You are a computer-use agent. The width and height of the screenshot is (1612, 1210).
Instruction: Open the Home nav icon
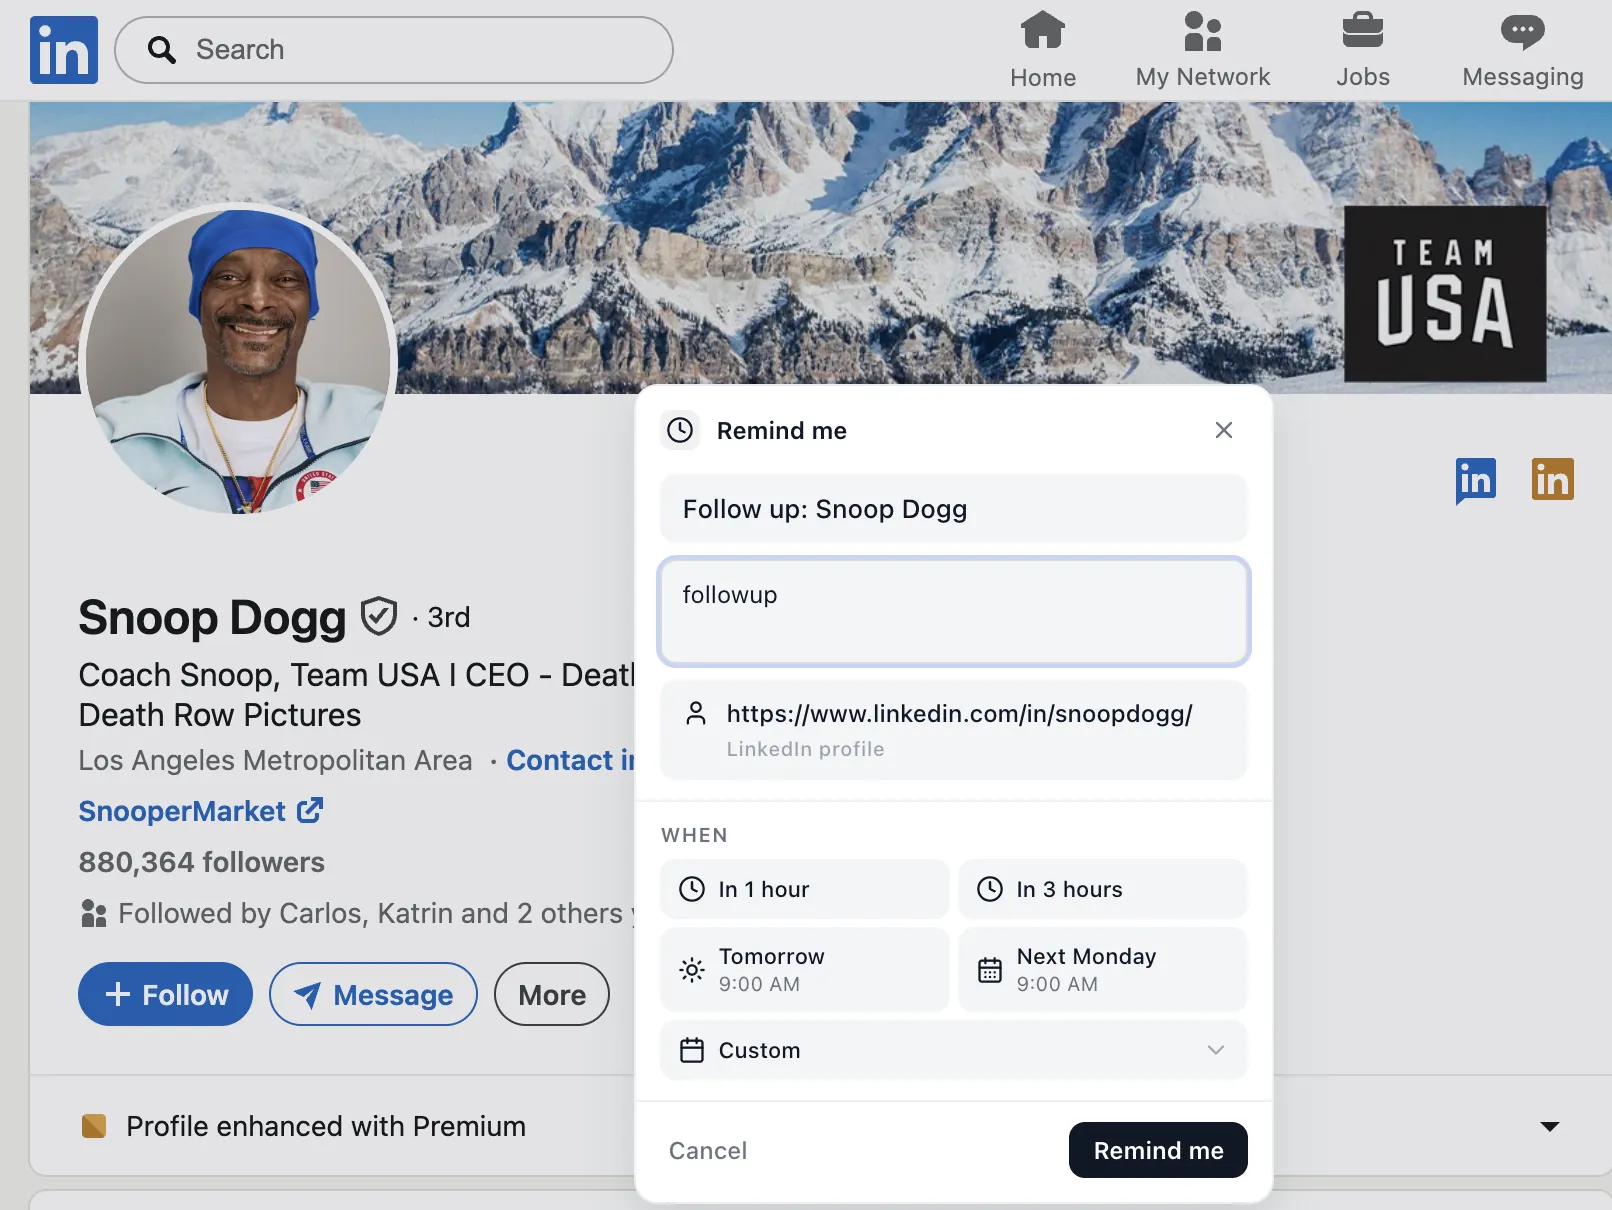tap(1043, 49)
